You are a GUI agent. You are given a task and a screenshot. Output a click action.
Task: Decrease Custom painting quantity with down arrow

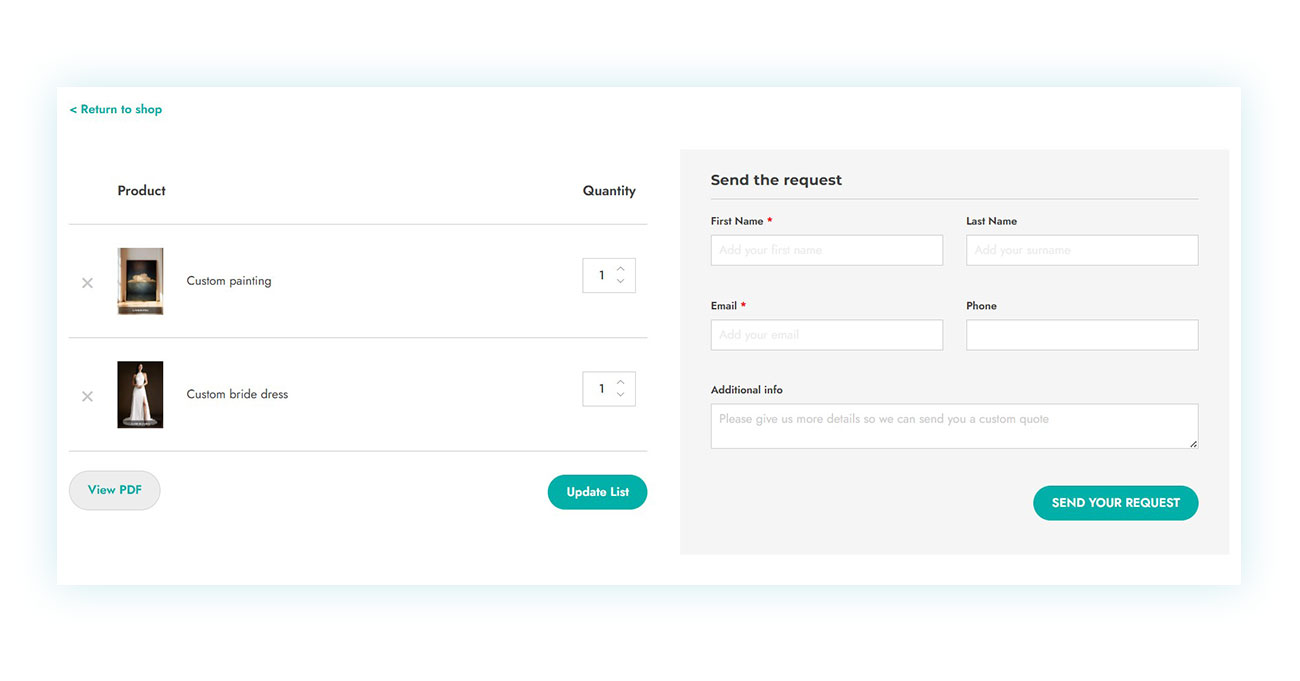coord(621,282)
